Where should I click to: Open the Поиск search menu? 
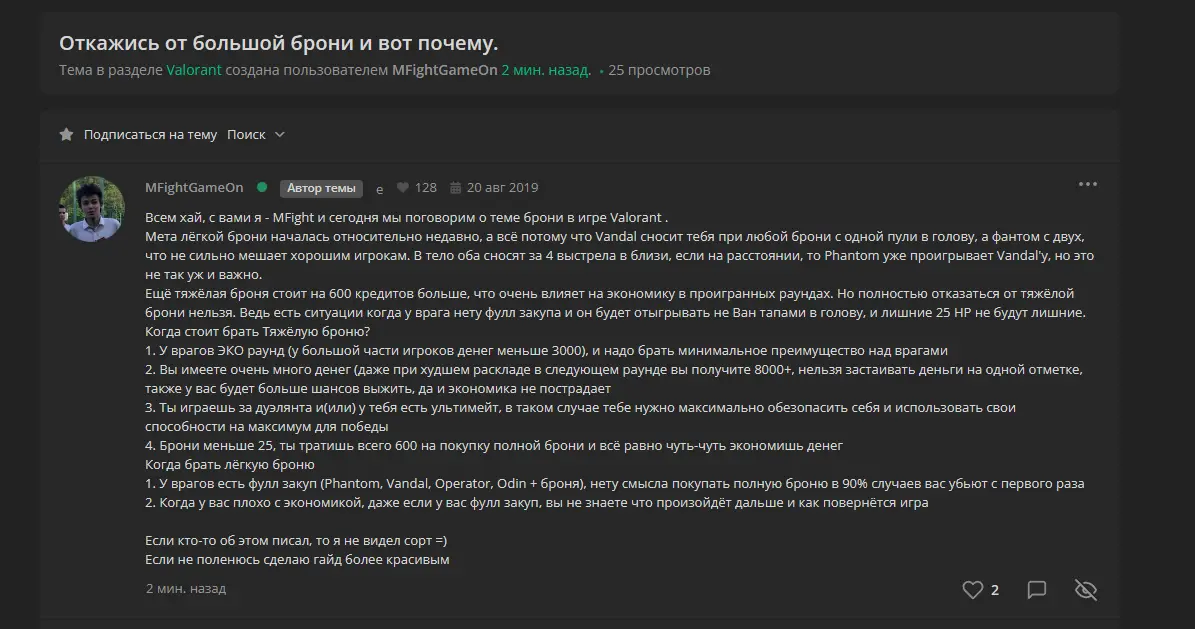246,134
